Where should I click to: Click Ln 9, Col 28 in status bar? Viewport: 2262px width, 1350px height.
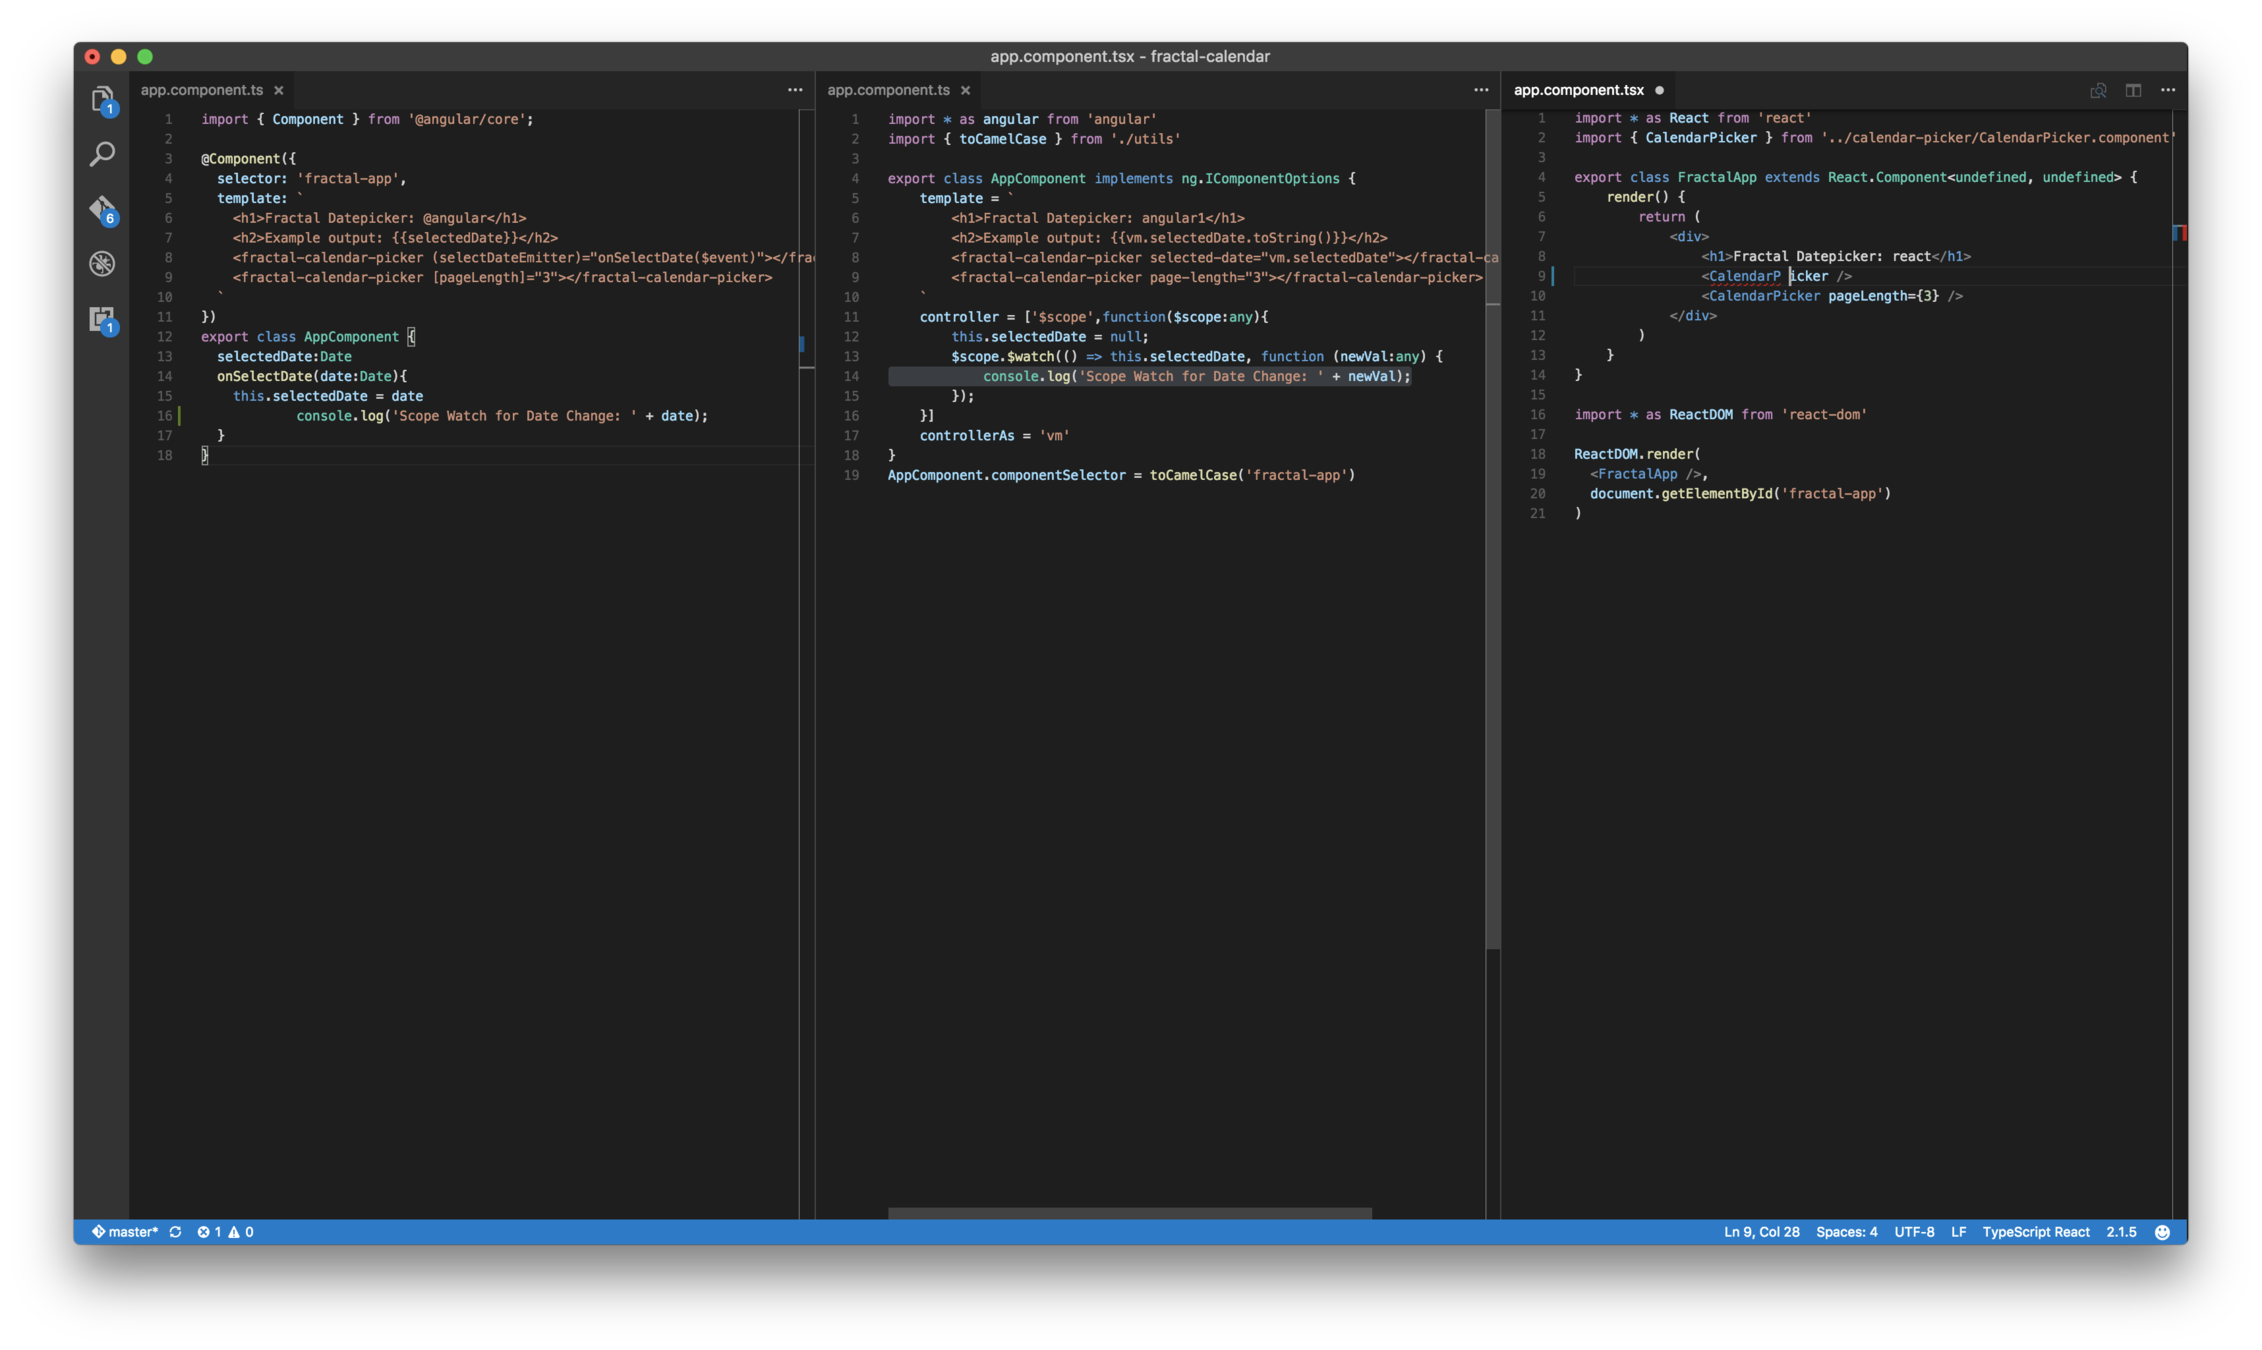(x=1761, y=1232)
